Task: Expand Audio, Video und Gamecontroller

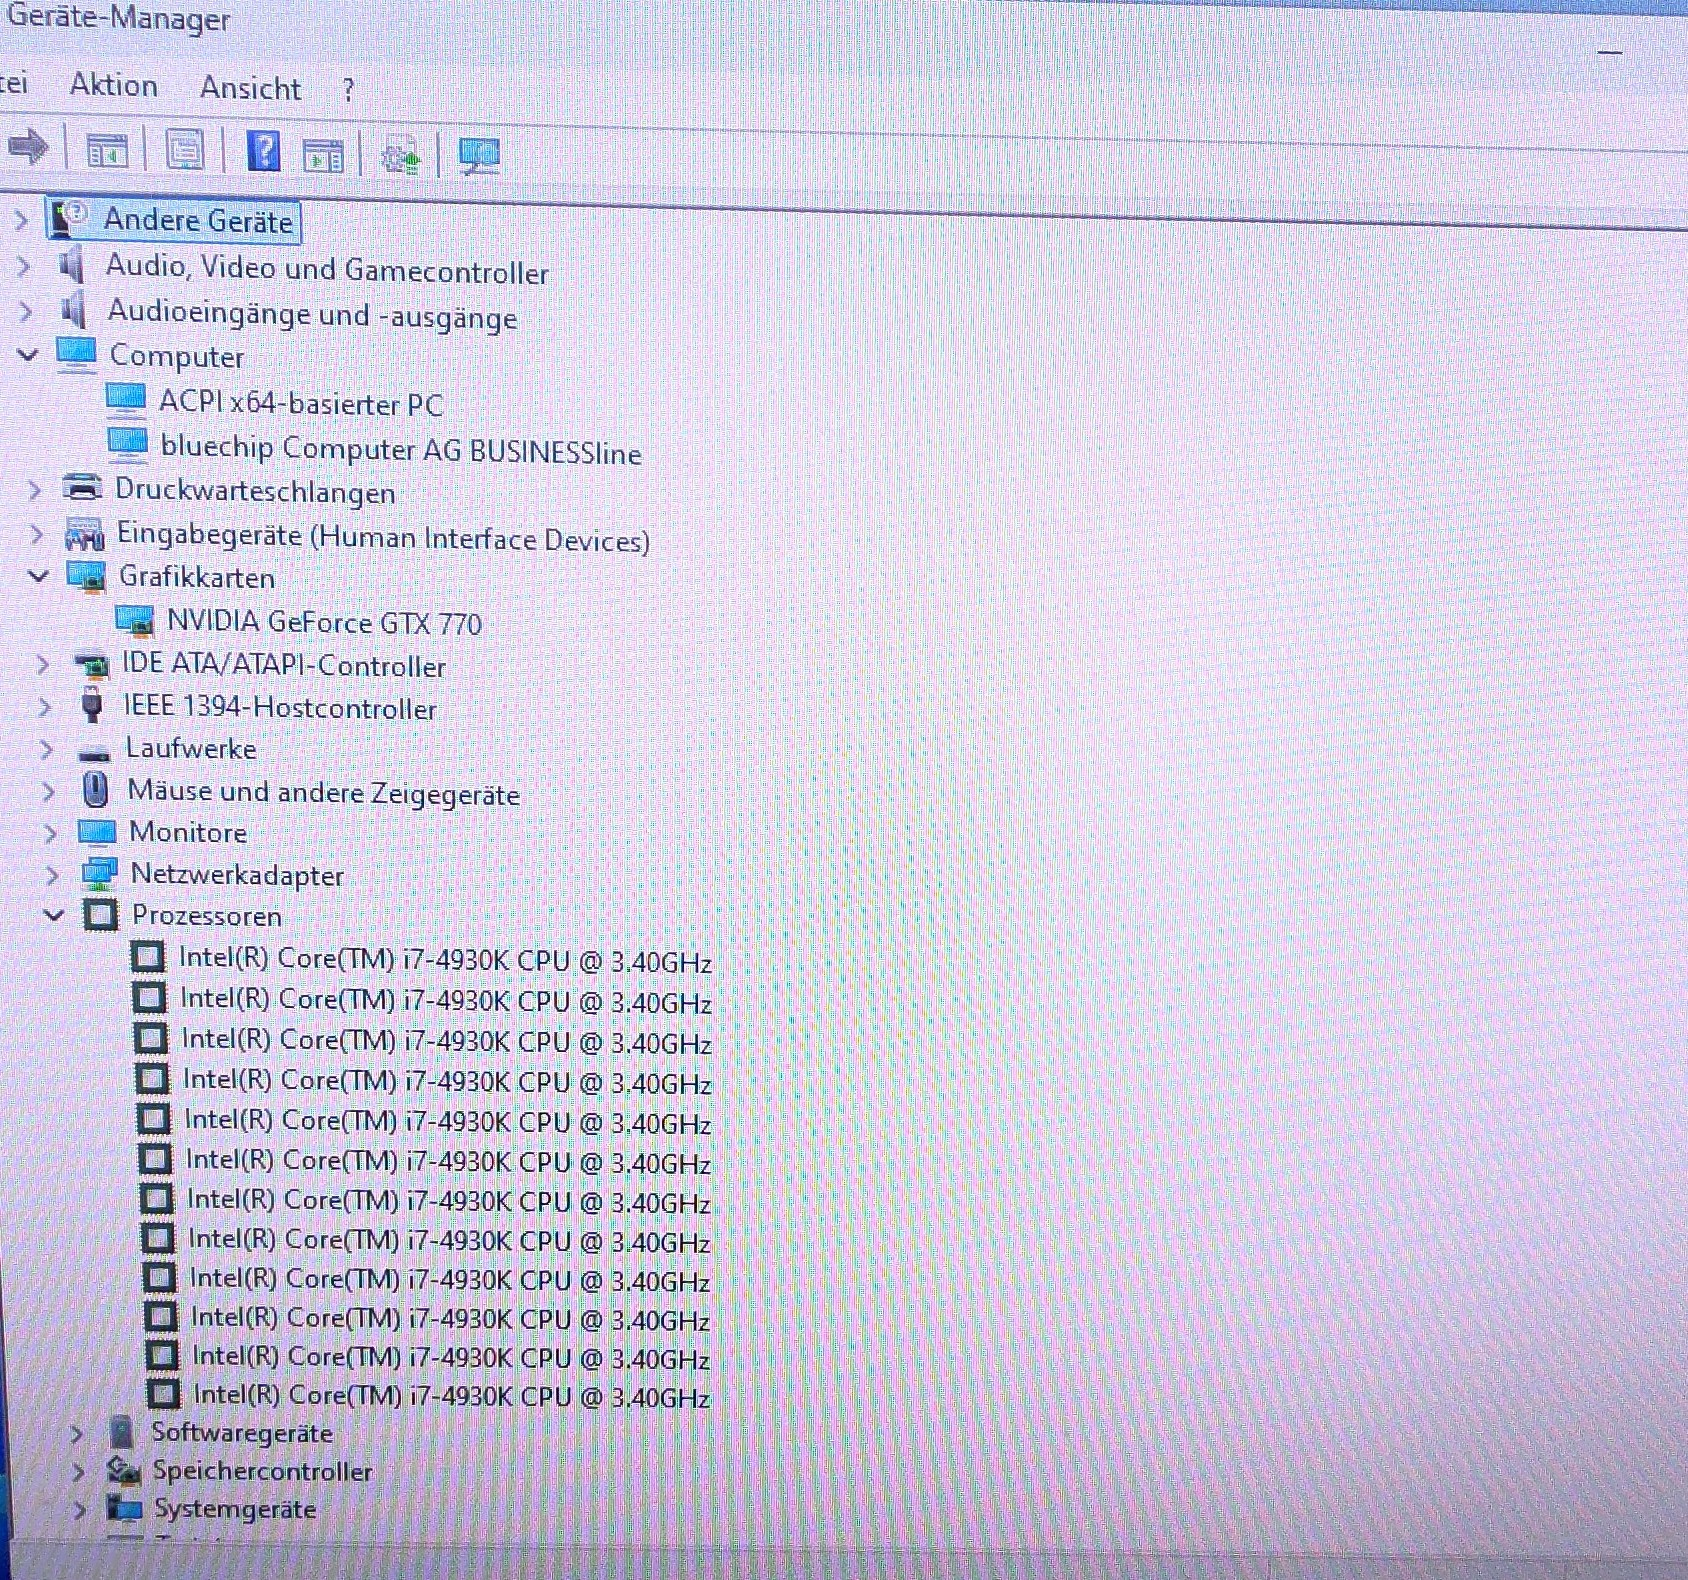Action: pos(24,267)
